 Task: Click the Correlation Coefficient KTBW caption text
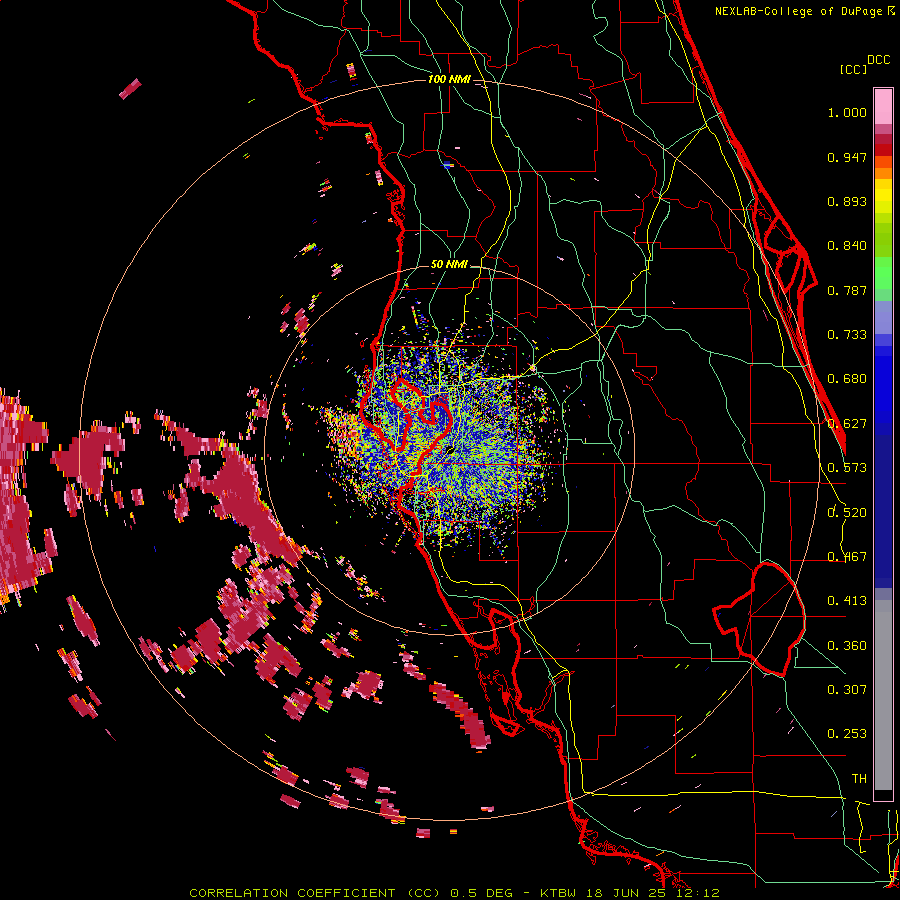pyautogui.click(x=454, y=893)
